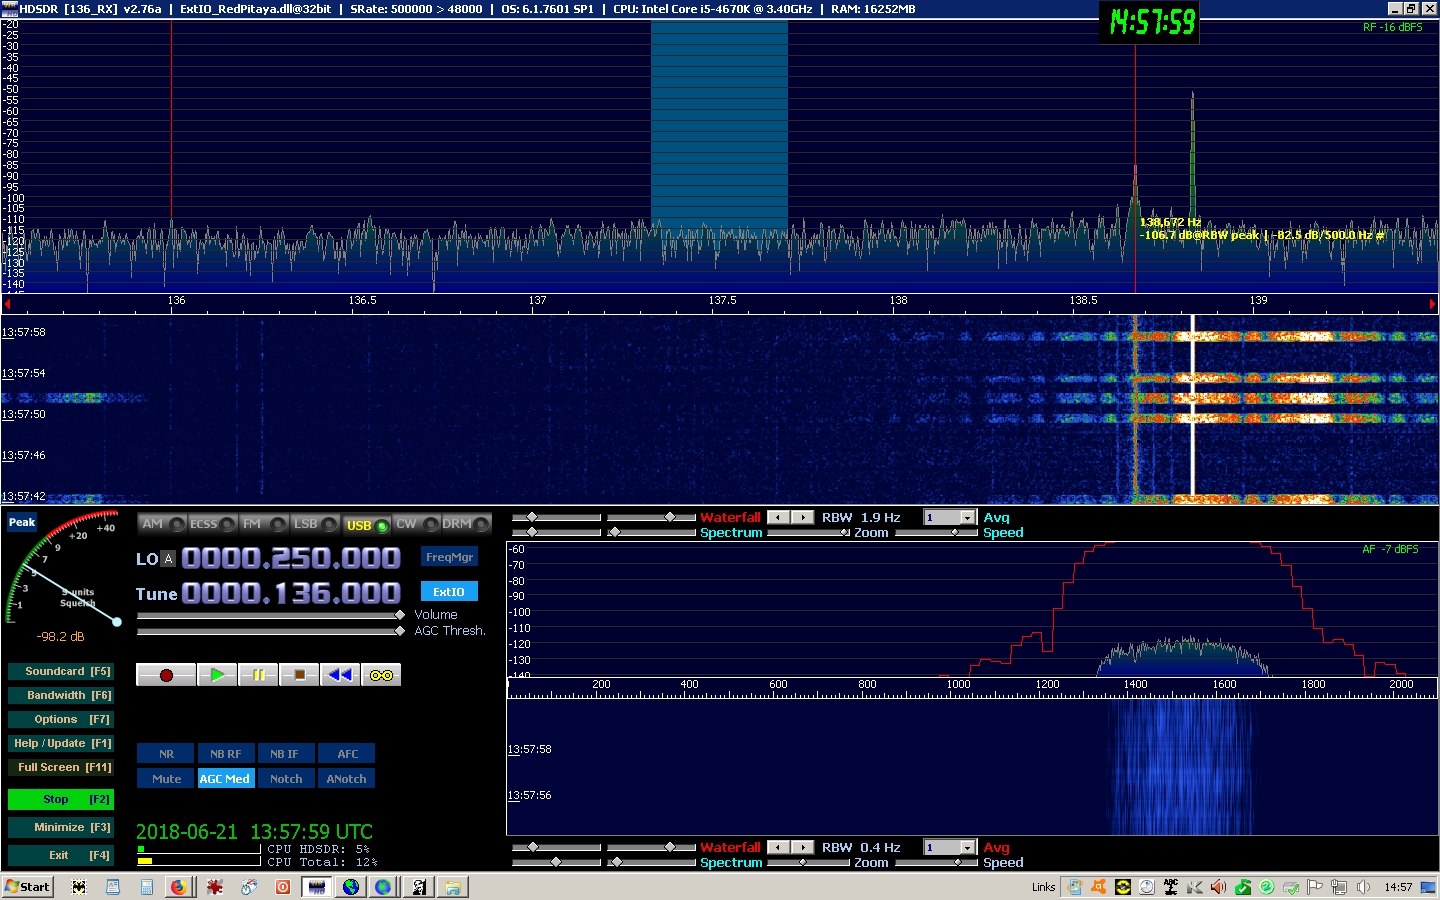Open the Windows Start menu

pyautogui.click(x=28, y=887)
